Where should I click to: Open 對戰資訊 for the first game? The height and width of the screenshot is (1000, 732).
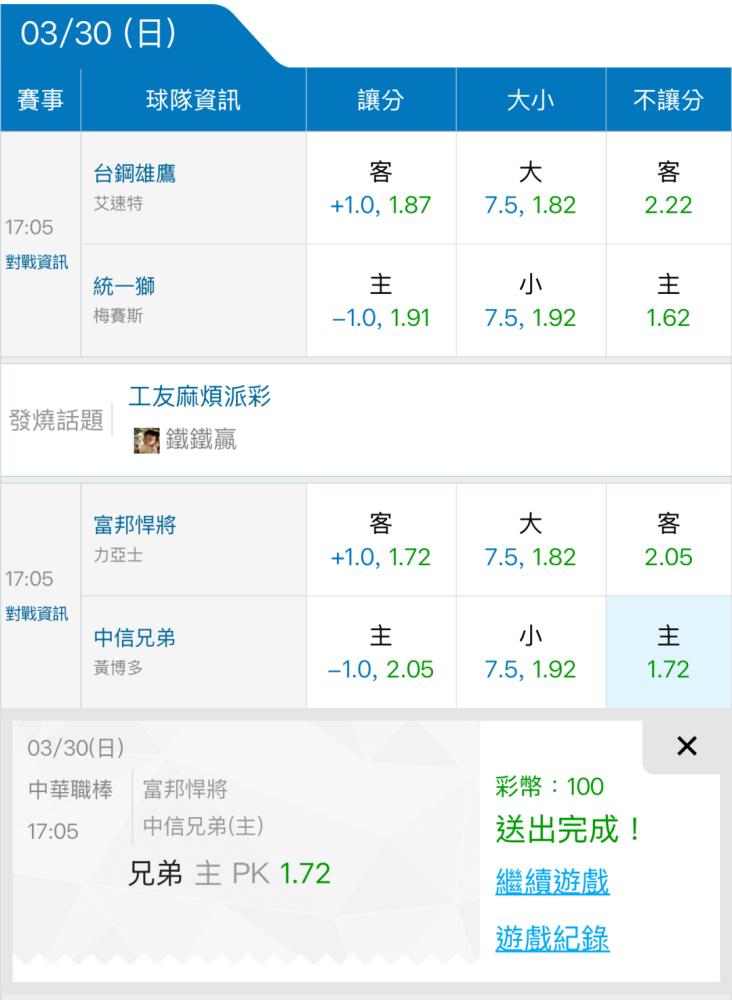click(36, 262)
